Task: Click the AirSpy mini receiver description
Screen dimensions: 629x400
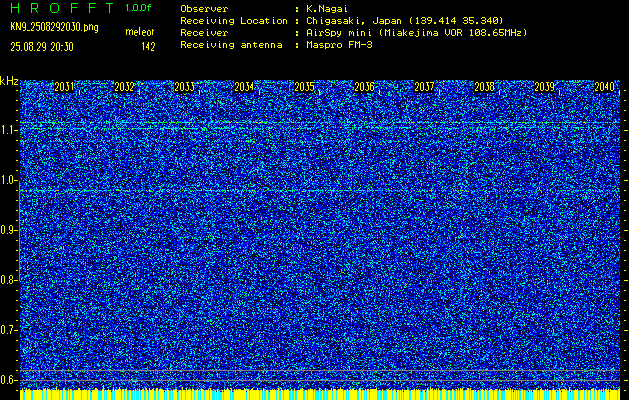Action: (417, 33)
